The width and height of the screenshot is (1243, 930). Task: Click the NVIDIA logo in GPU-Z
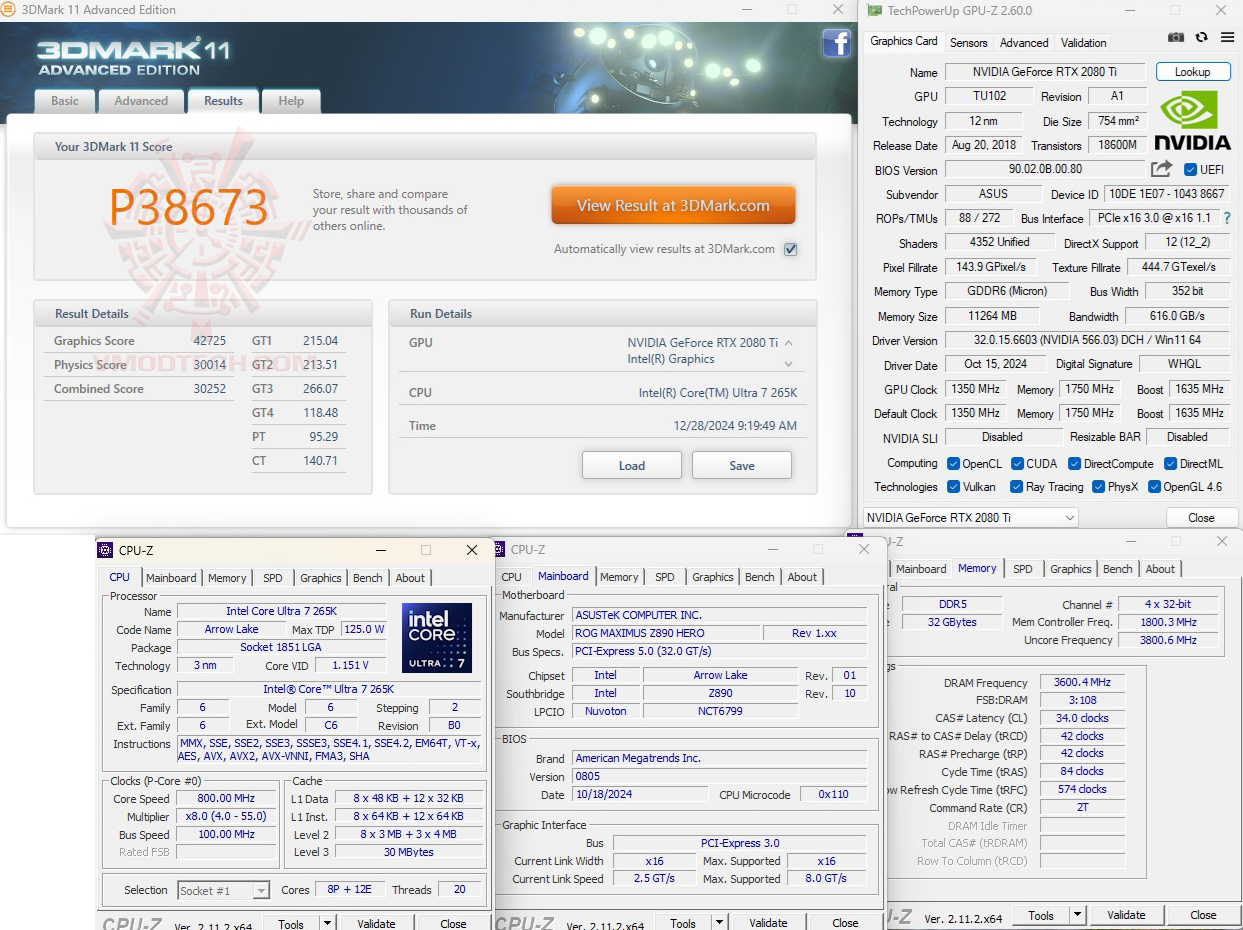pos(1193,120)
